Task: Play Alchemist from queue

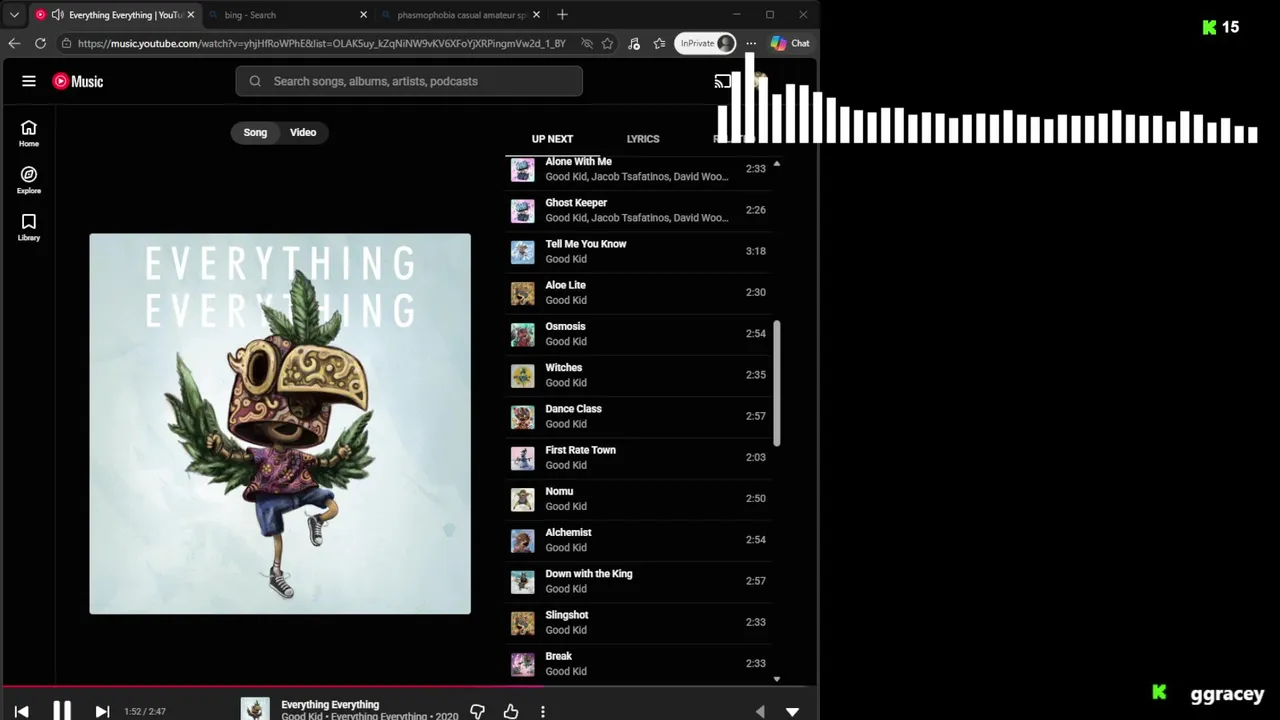Action: [x=639, y=539]
